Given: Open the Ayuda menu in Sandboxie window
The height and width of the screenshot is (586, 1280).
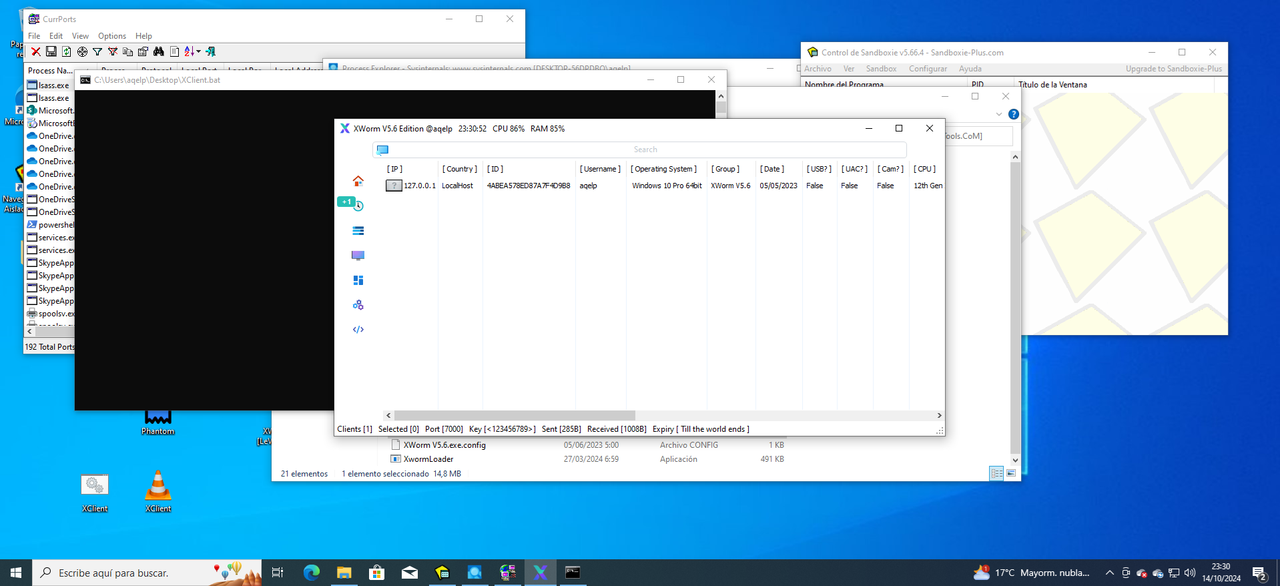Looking at the screenshot, I should click(x=970, y=69).
